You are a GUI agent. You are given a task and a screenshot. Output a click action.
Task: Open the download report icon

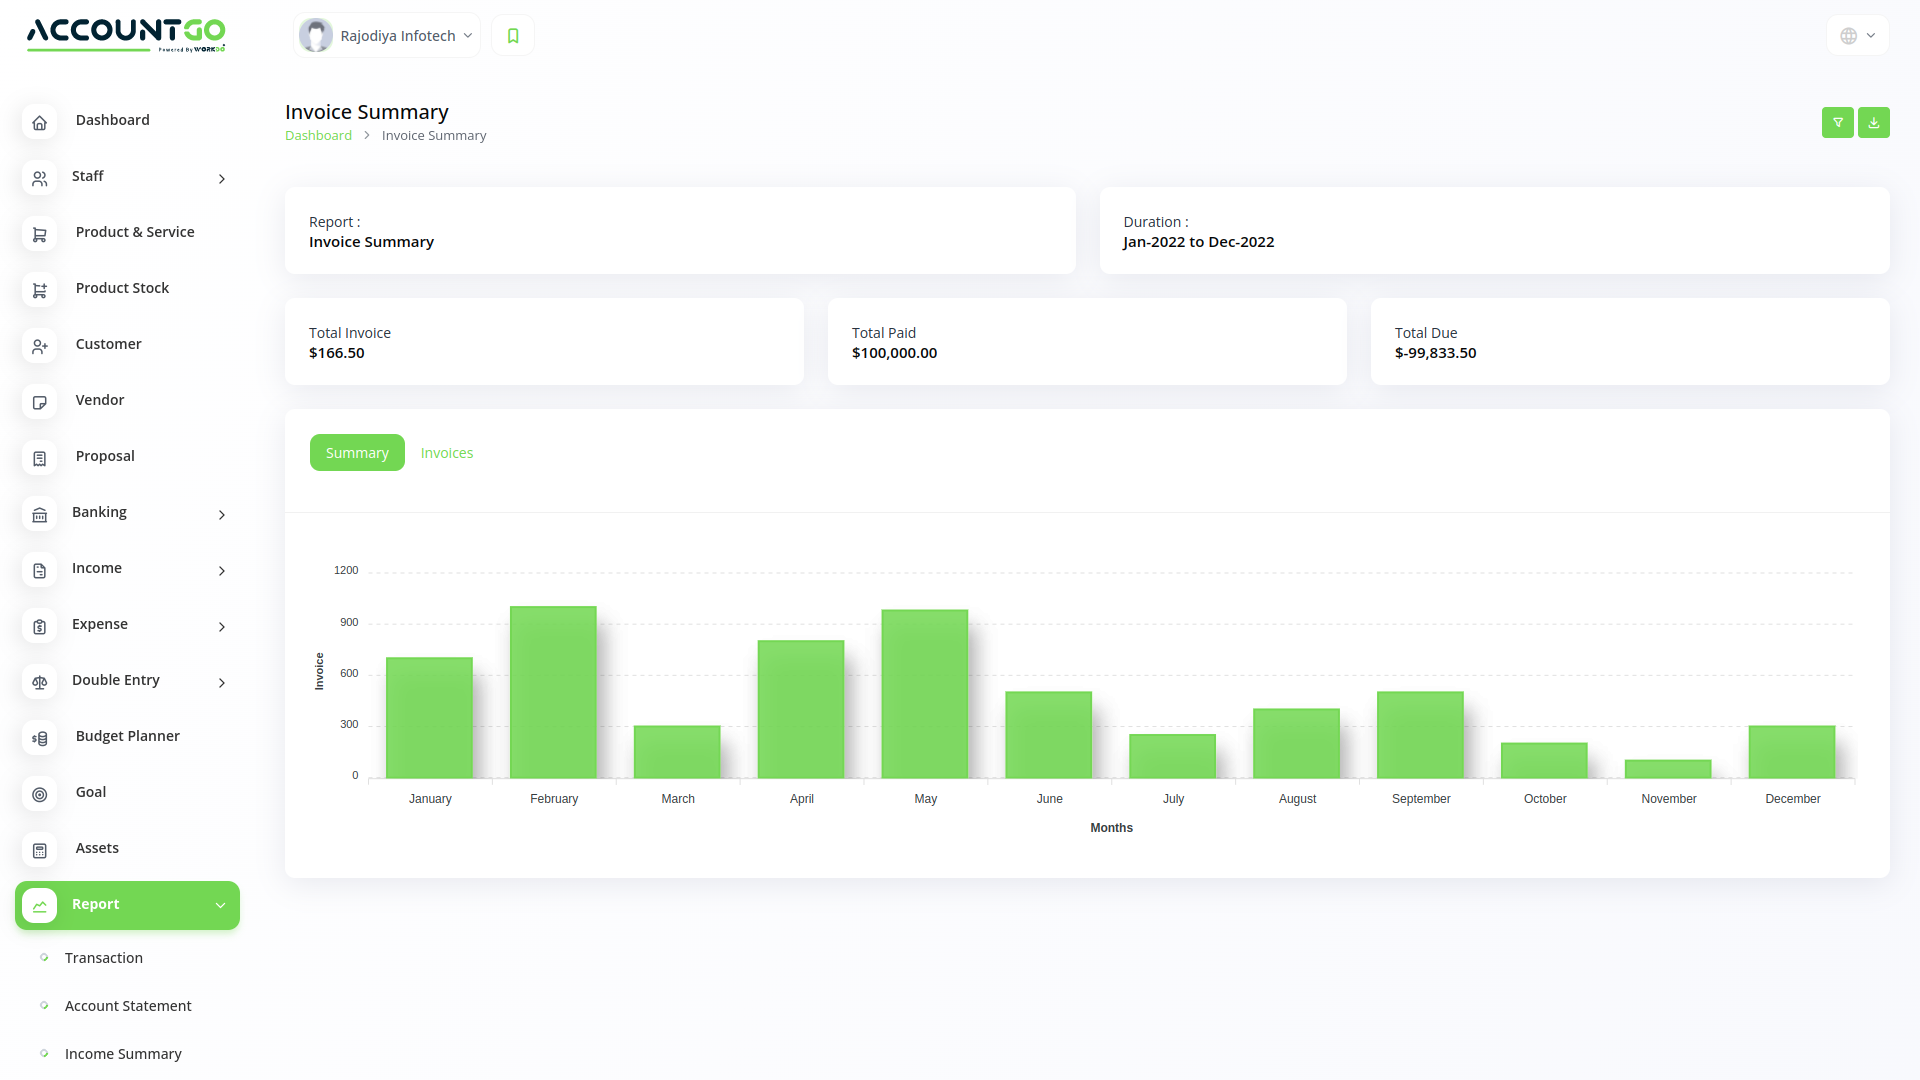pos(1874,122)
